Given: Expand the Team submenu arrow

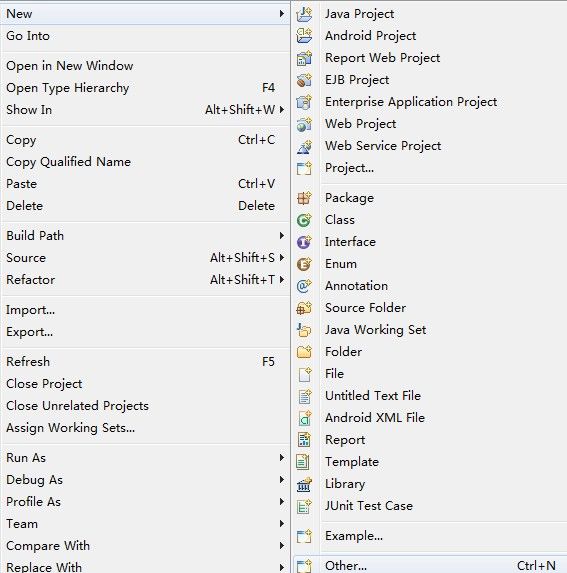Looking at the screenshot, I should 282,524.
